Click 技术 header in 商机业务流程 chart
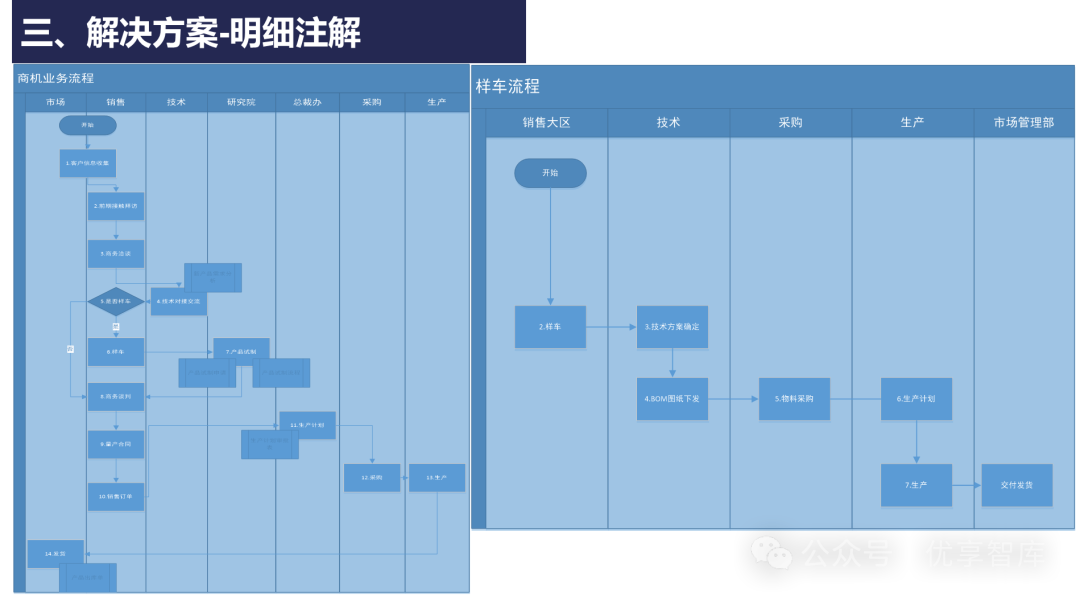The image size is (1080, 597). pos(176,102)
